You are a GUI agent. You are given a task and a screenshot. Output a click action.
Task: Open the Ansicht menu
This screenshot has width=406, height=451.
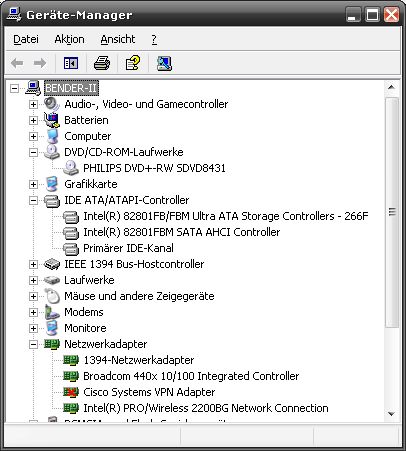coord(118,39)
